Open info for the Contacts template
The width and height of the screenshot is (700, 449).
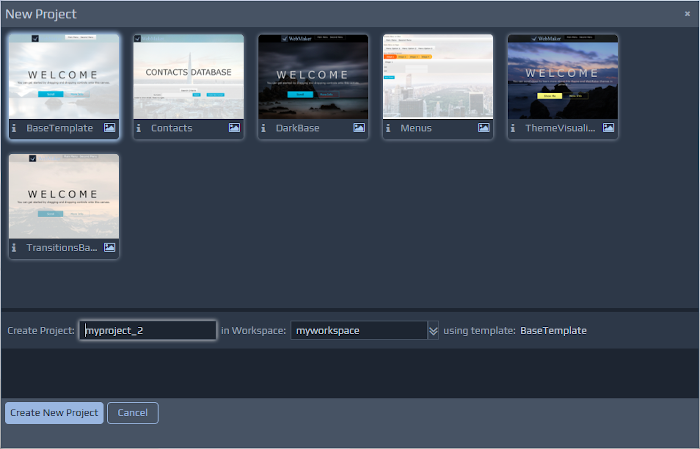139,128
